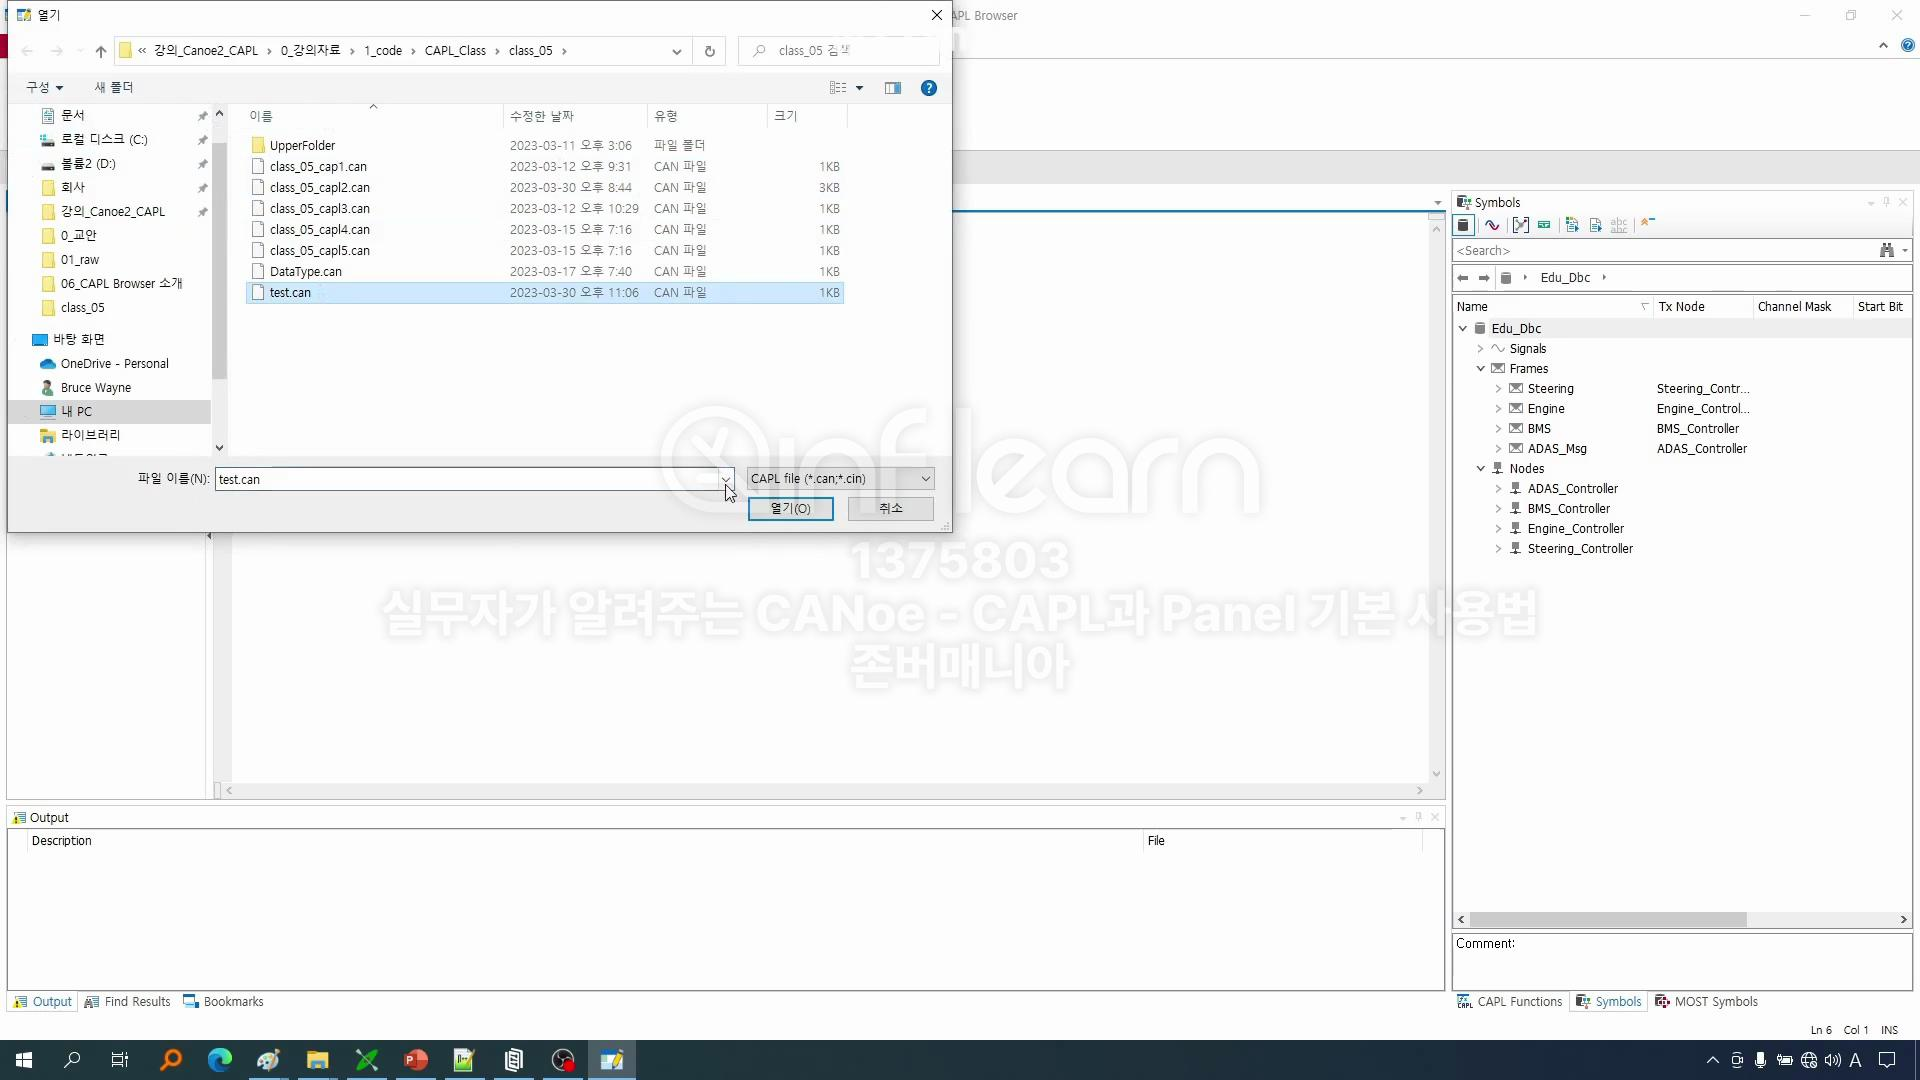This screenshot has height=1080, width=1920.
Task: Click the back arrow in Symbols breadcrumb bar
Action: 1463,278
